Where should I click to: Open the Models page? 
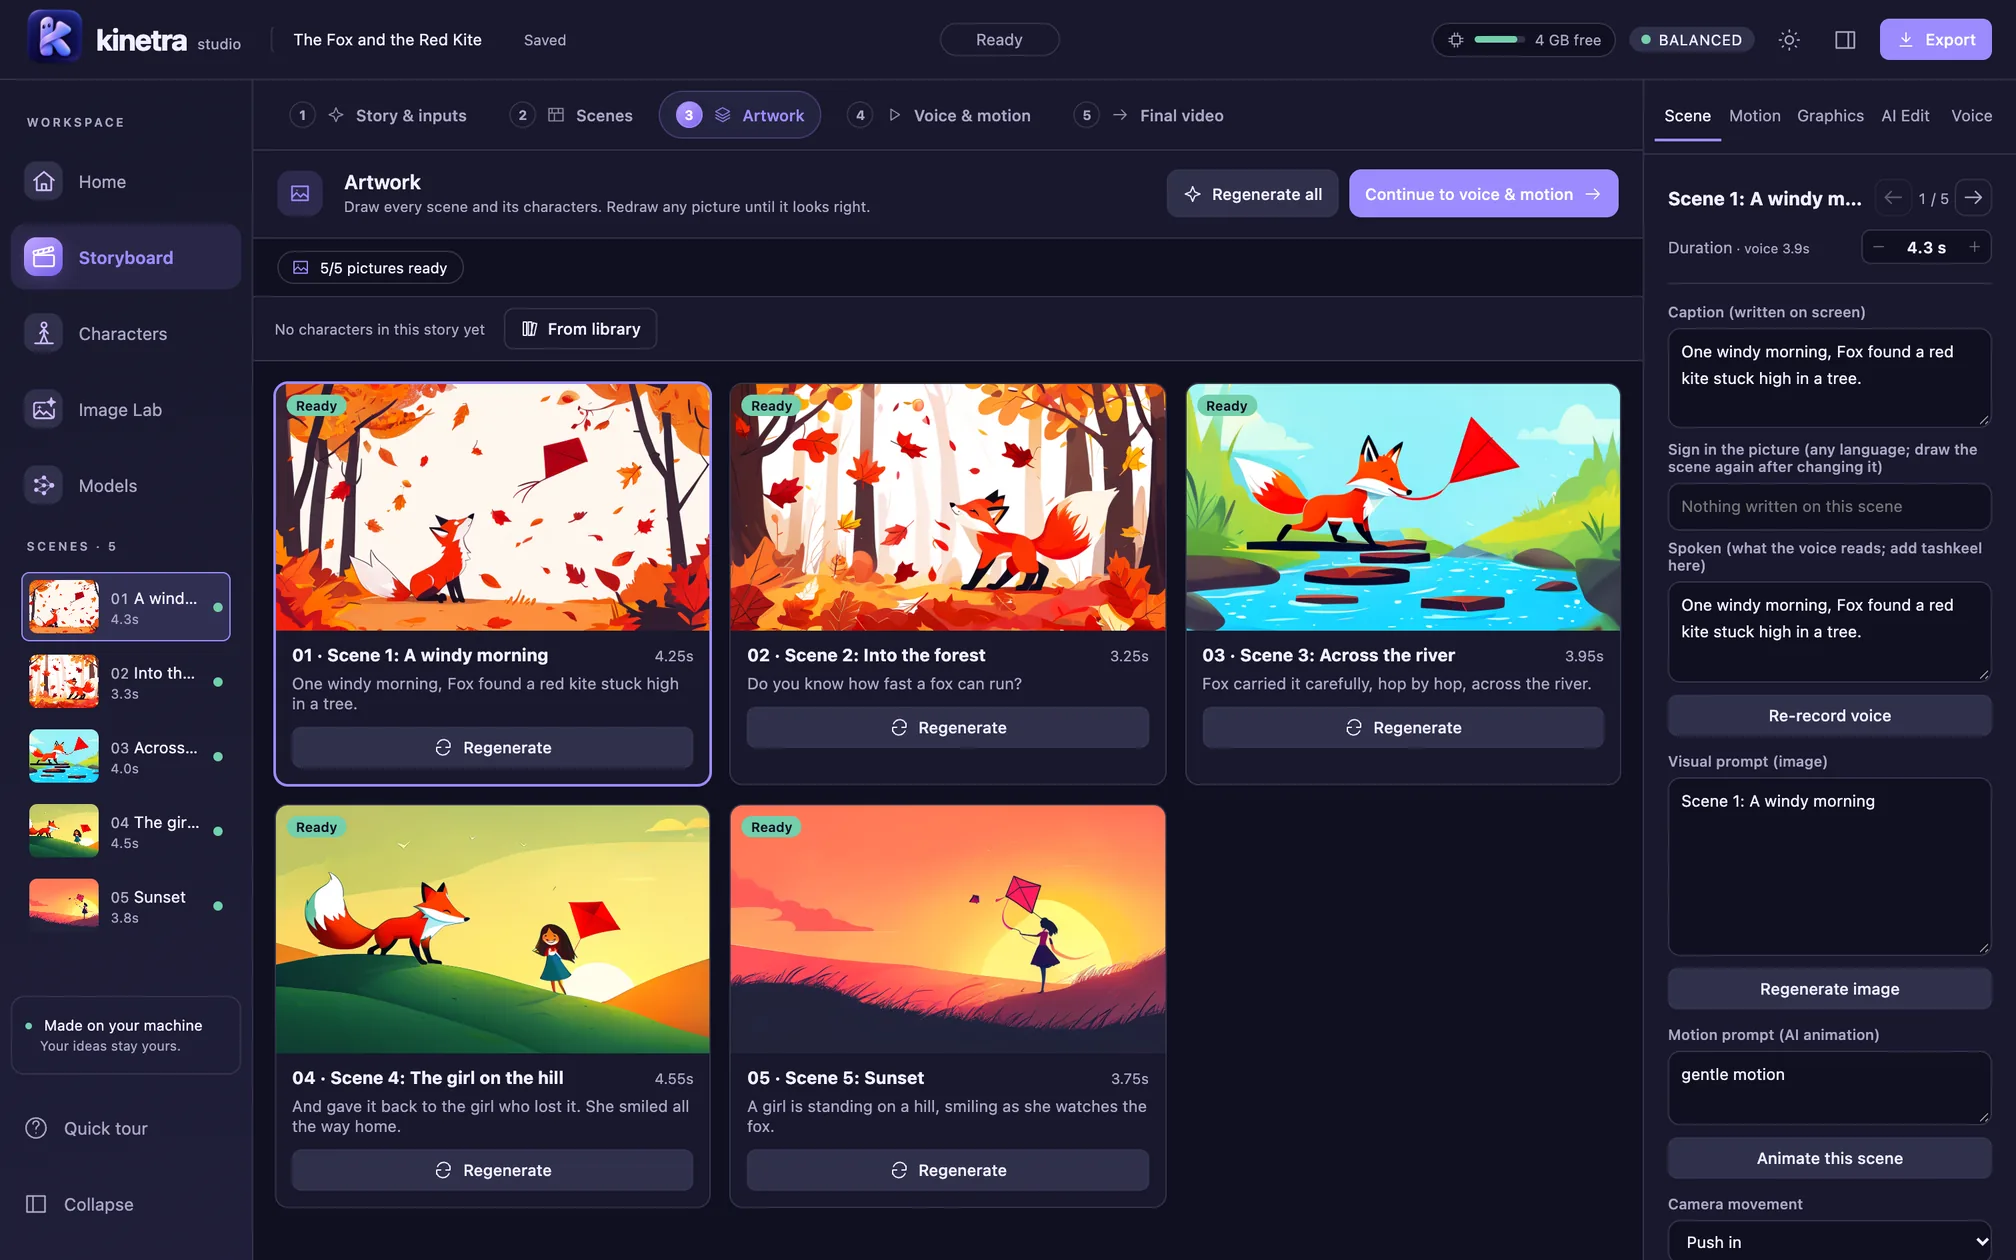click(126, 485)
